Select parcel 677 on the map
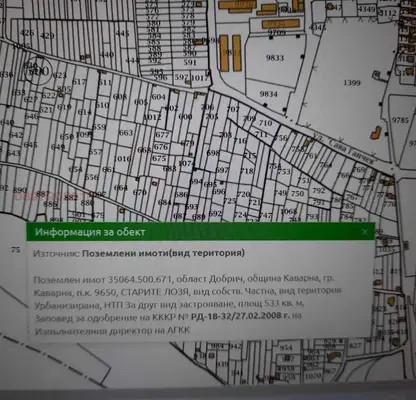 tap(162, 135)
